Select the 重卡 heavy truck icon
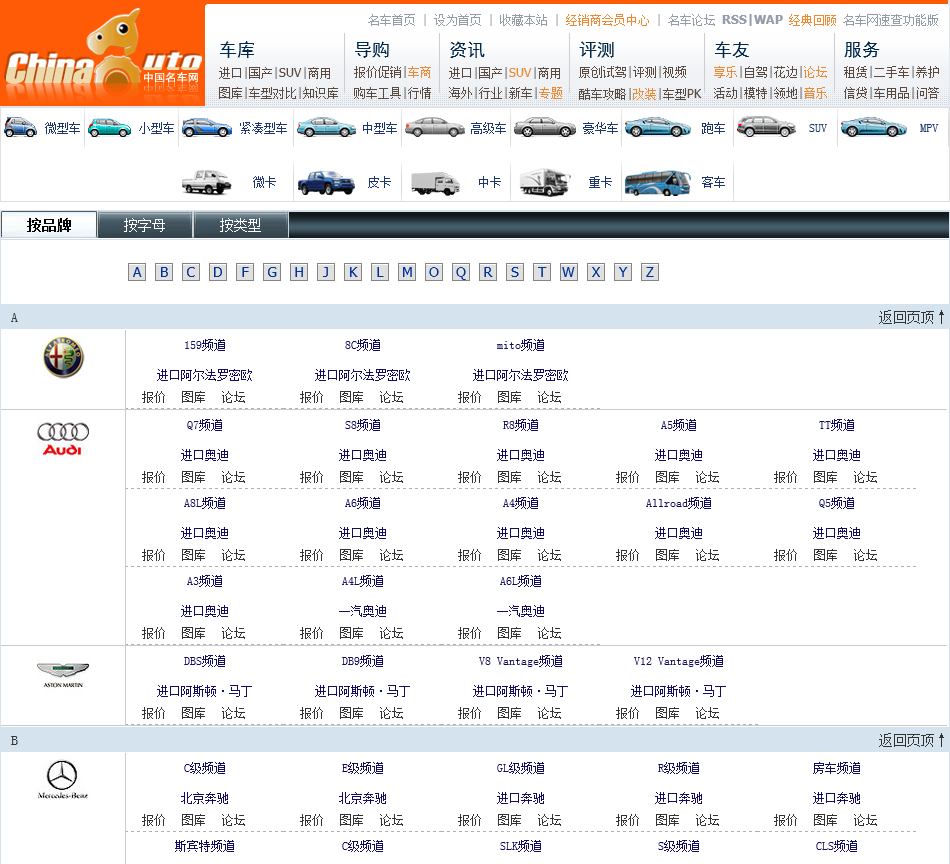This screenshot has width=950, height=864. (x=545, y=182)
